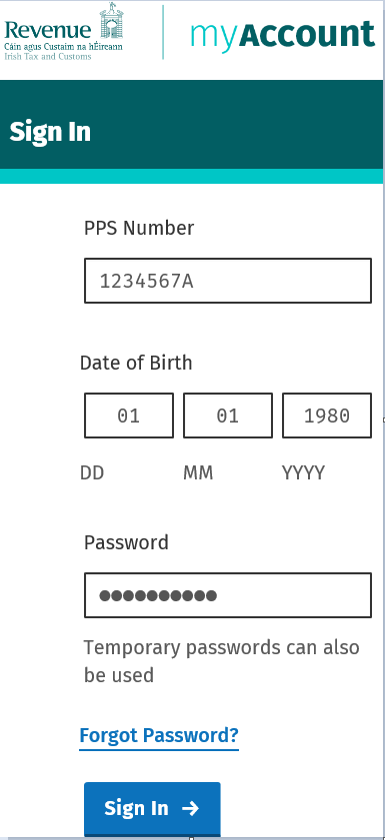
Task: Click the MM label below the month field
Action: pyautogui.click(x=198, y=473)
